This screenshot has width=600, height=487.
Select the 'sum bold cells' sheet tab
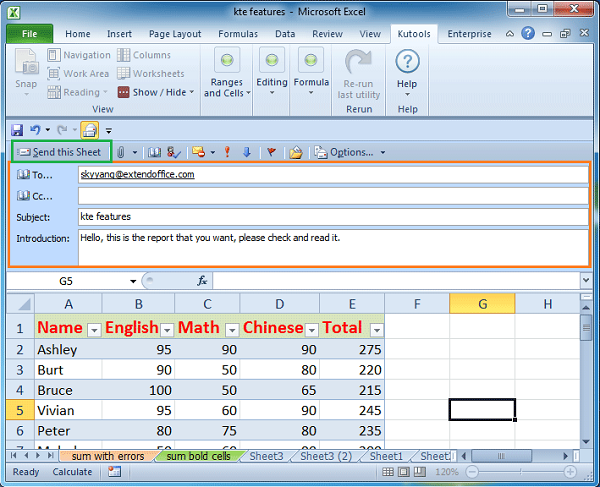tap(199, 456)
